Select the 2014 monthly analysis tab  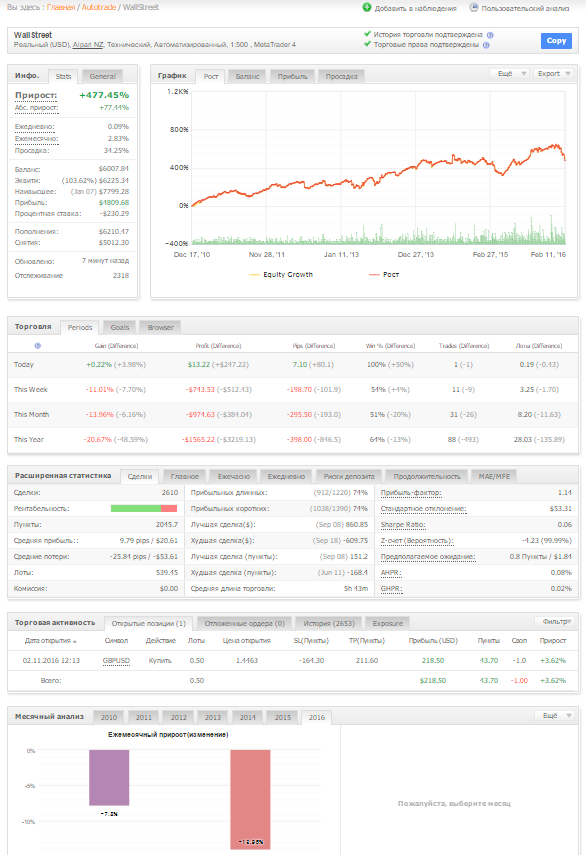247,717
